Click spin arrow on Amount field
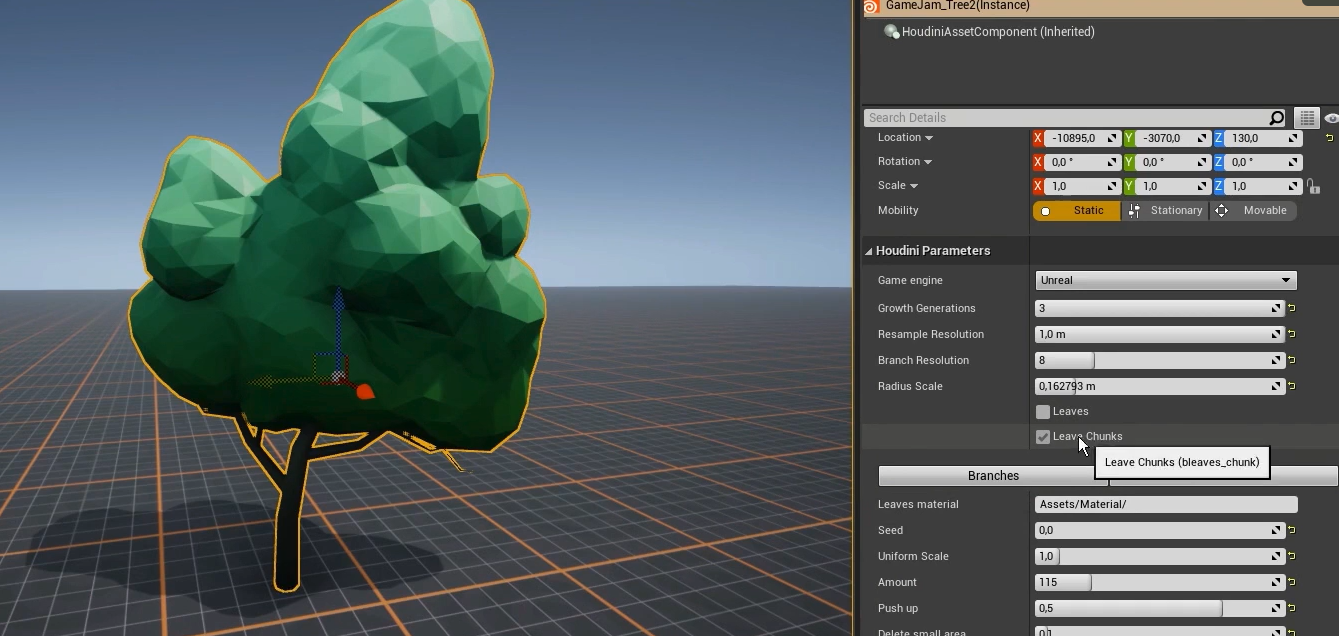The width and height of the screenshot is (1339, 636). pos(1276,582)
